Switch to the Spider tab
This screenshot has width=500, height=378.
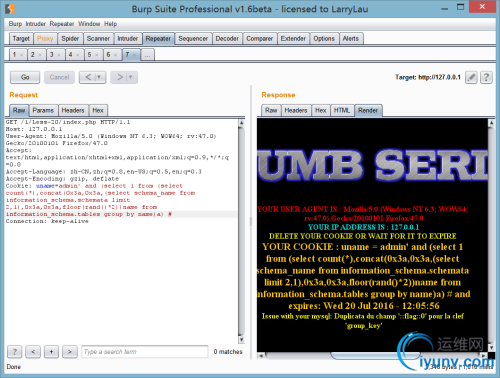(70, 39)
